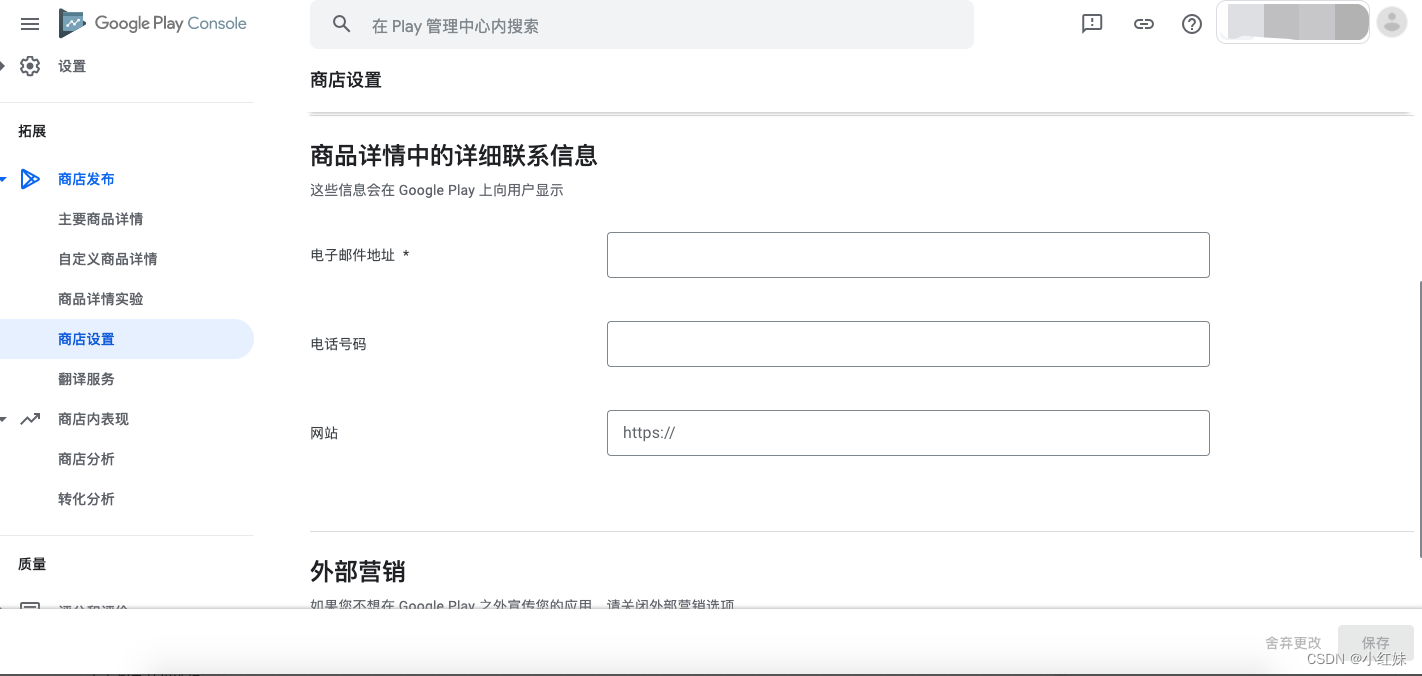Click the chart icon beside 商店内表现
The height and width of the screenshot is (676, 1422).
pyautogui.click(x=30, y=419)
